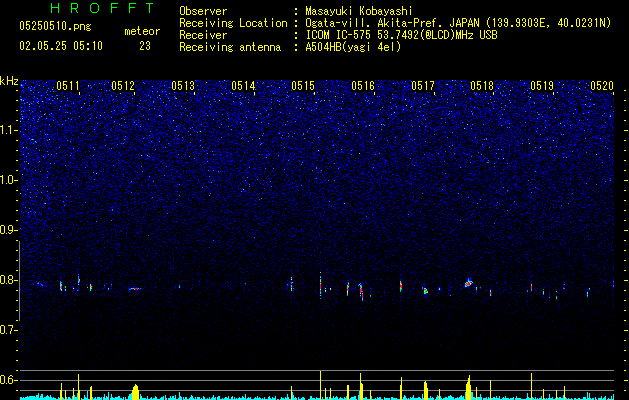Click the 0.8 kHz frequency label
This screenshot has width=629, height=400.
pos(8,280)
